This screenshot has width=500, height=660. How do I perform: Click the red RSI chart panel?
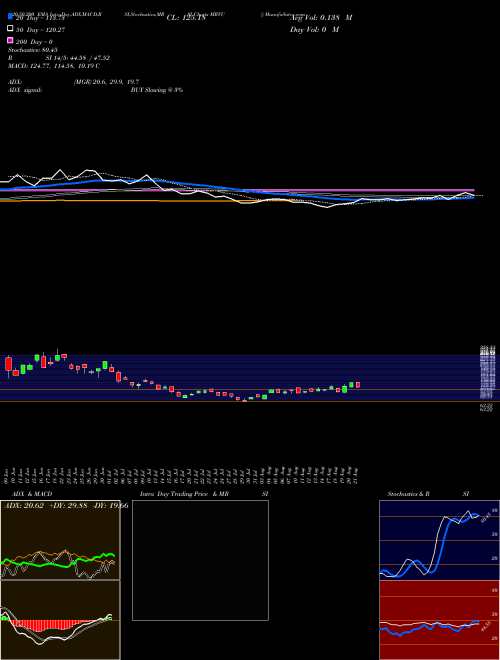(439, 620)
